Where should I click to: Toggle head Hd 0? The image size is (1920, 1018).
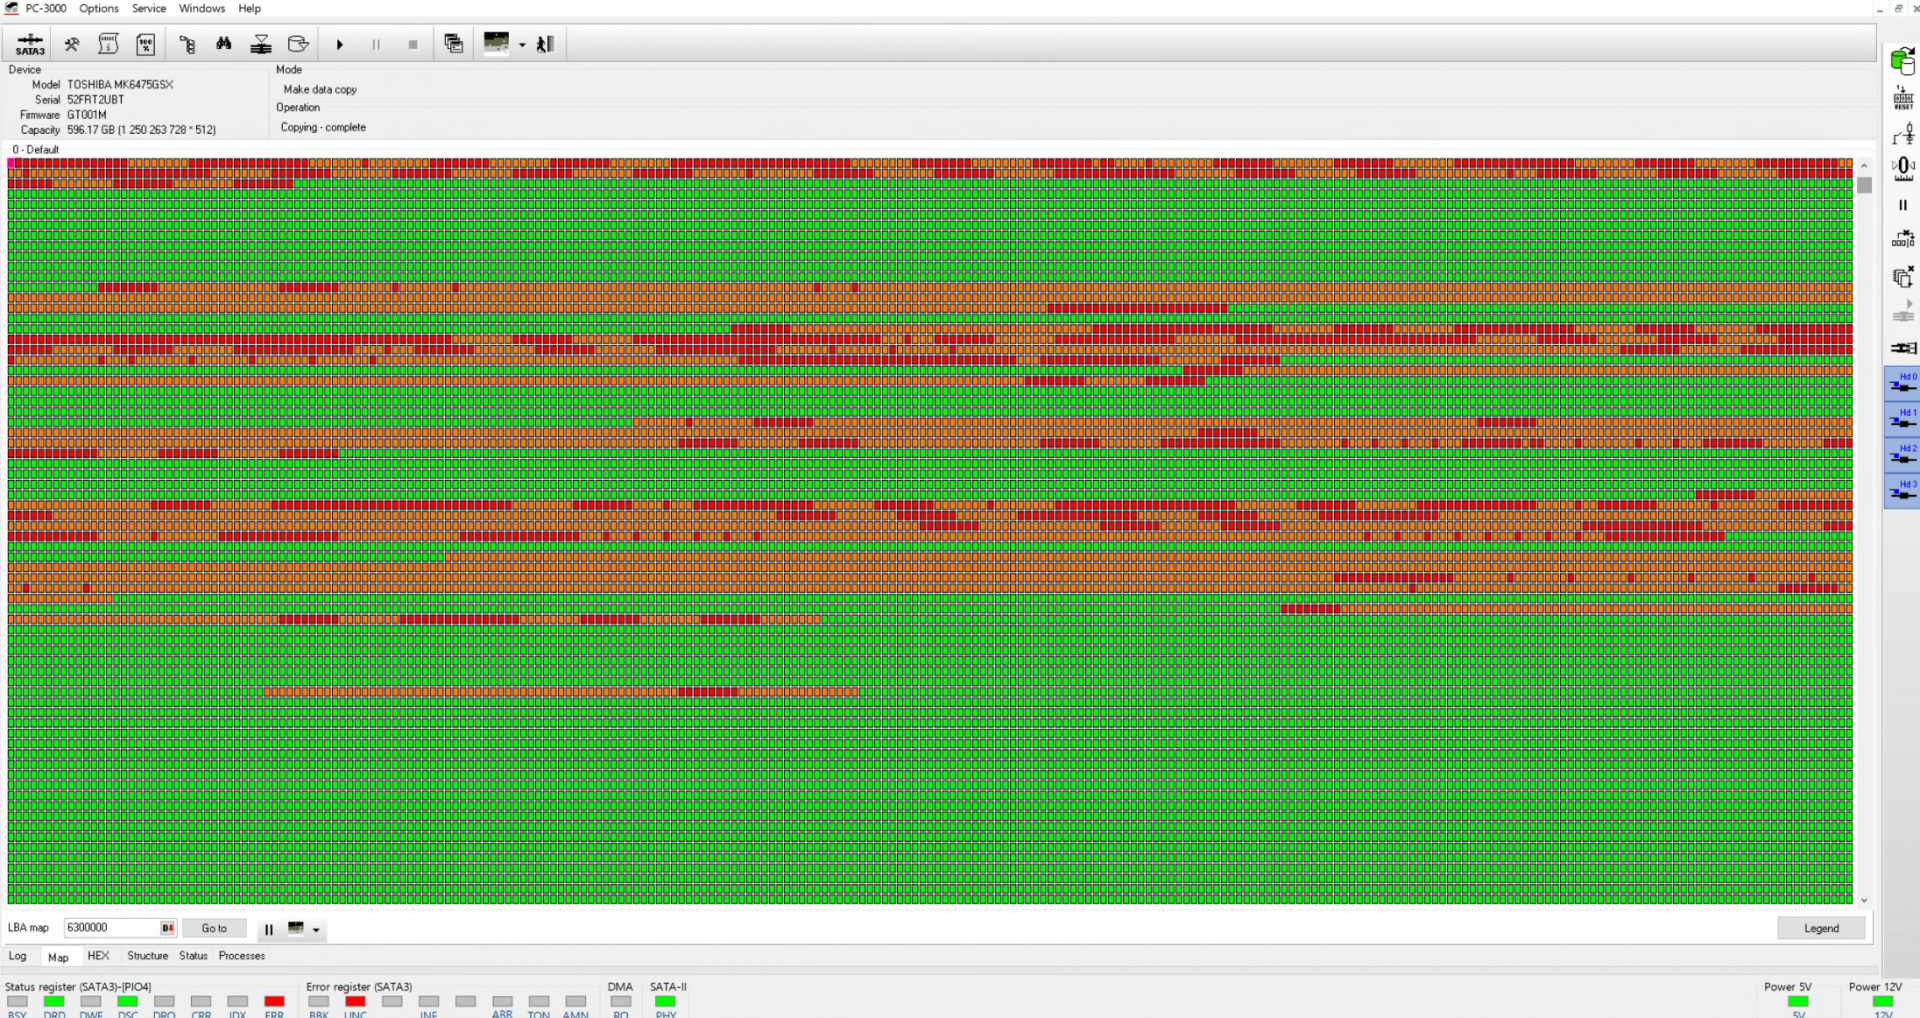pos(1902,384)
